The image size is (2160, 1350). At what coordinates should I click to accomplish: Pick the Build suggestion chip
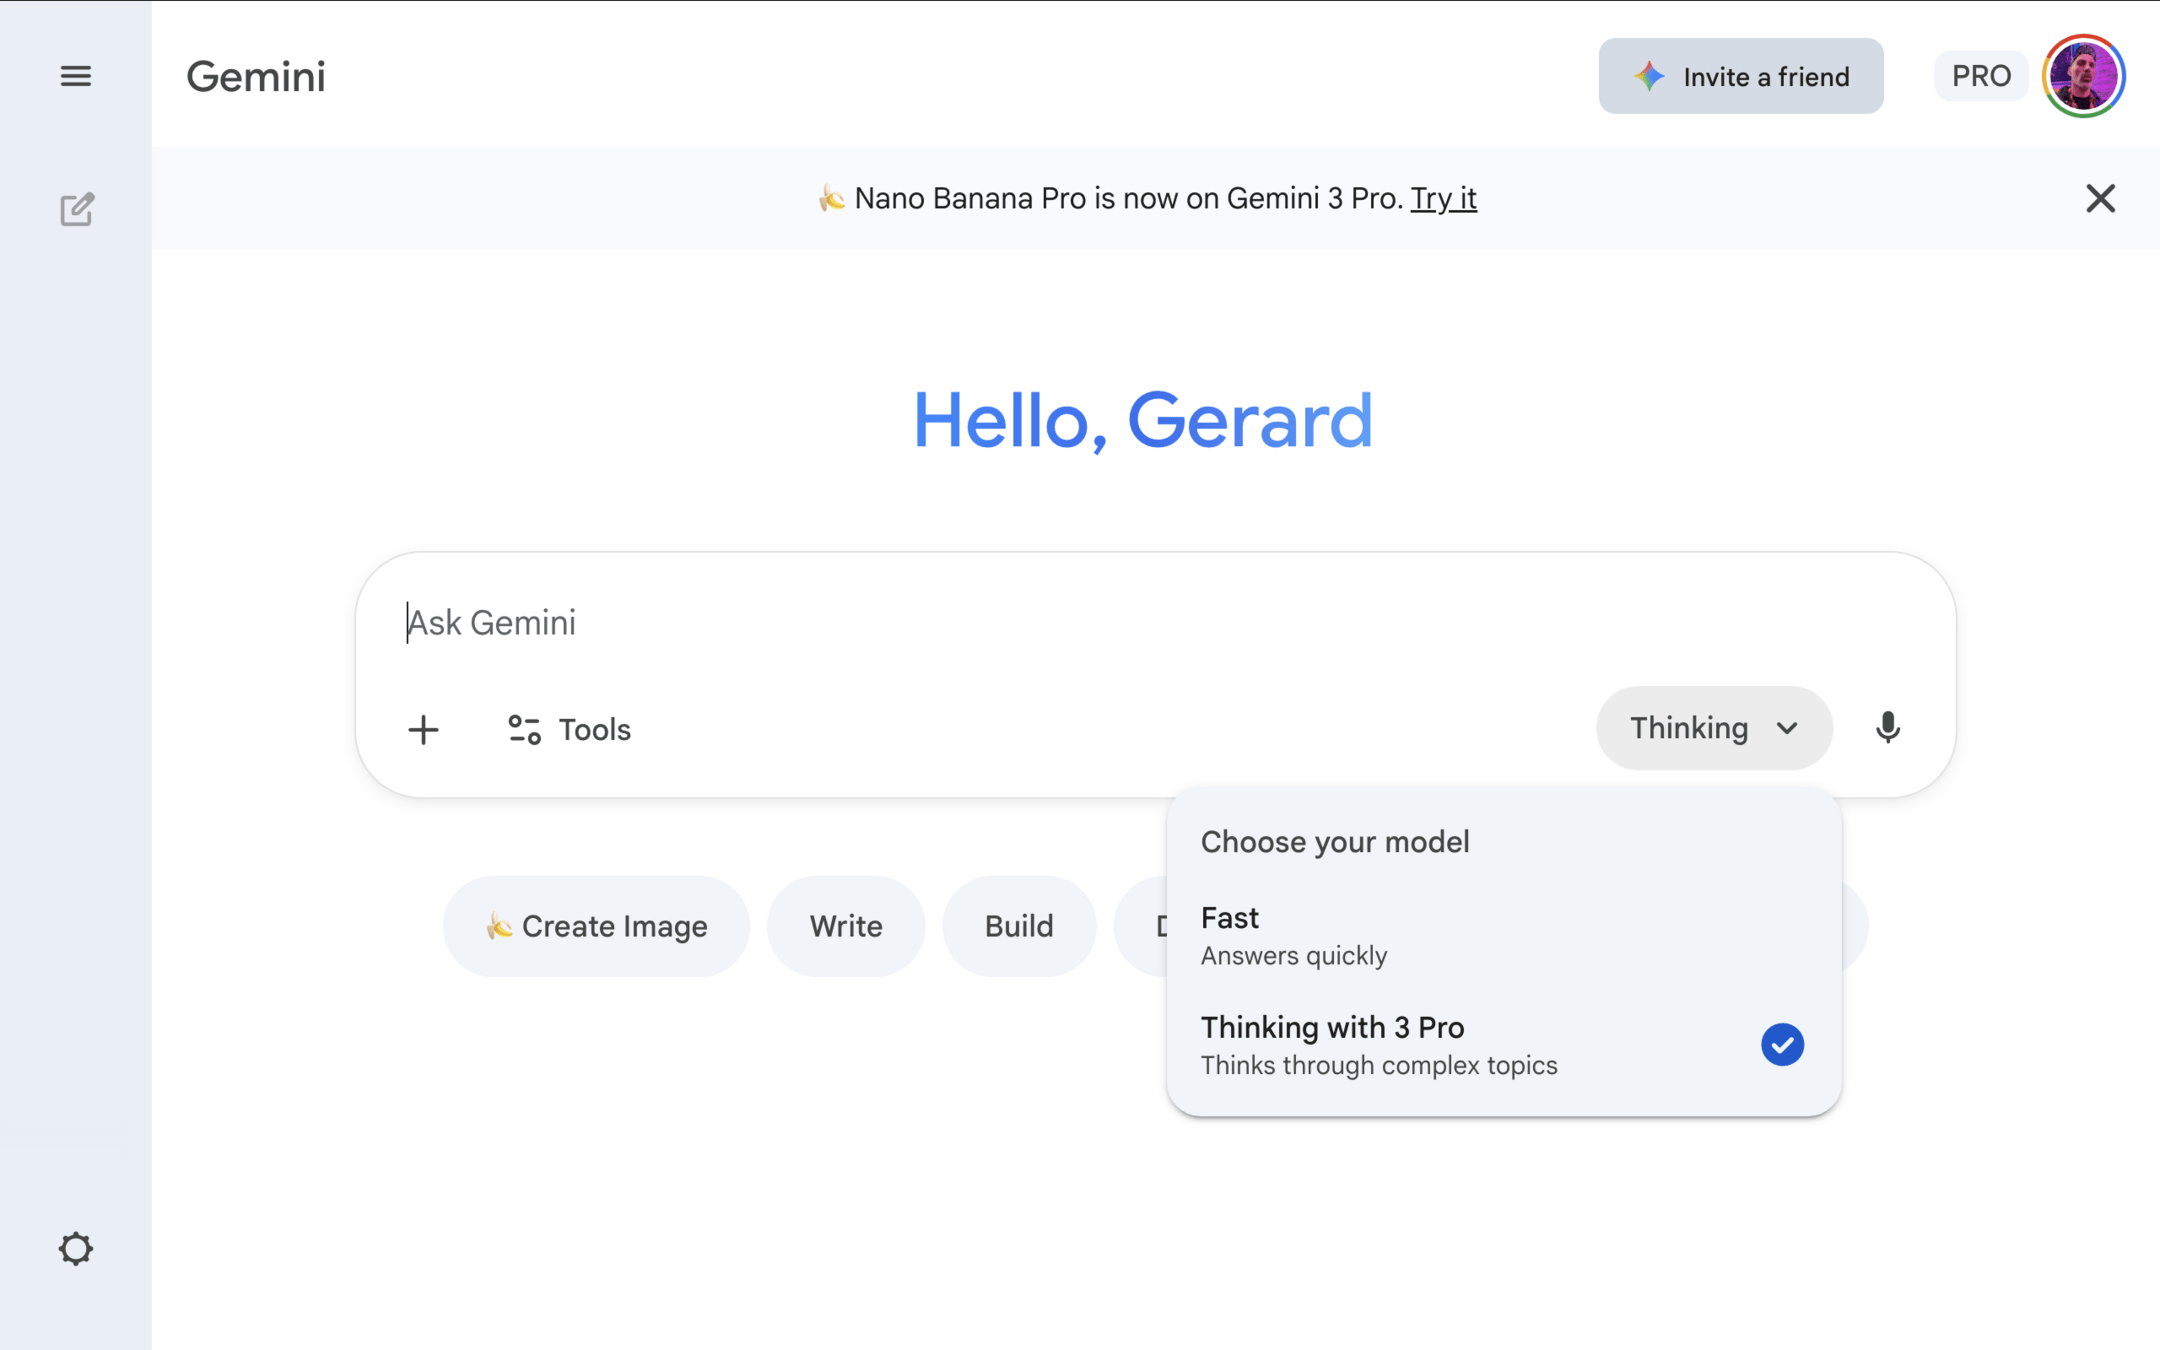(1018, 926)
